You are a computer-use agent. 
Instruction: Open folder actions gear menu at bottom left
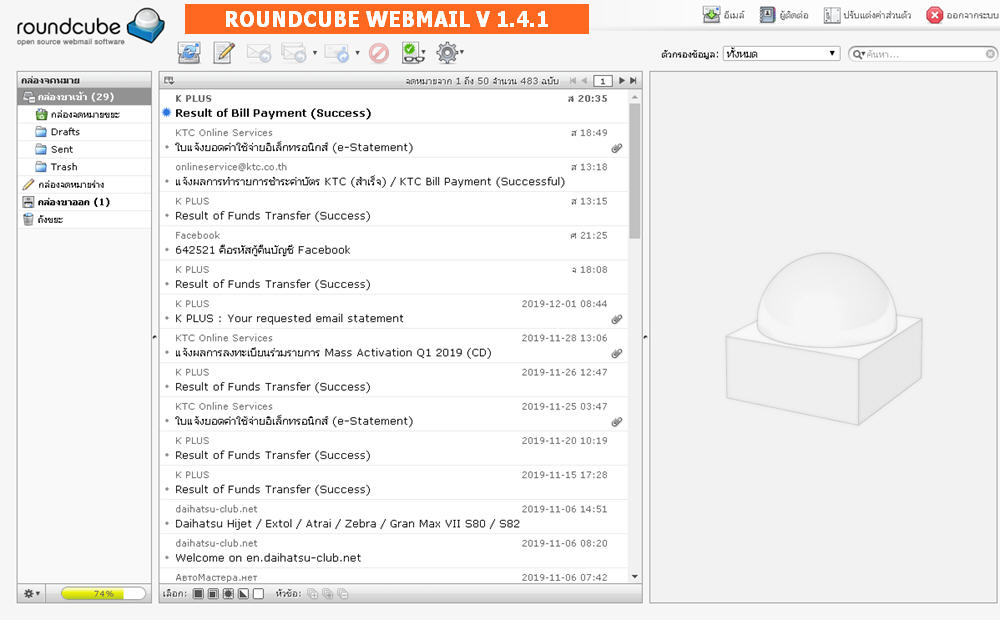click(31, 593)
